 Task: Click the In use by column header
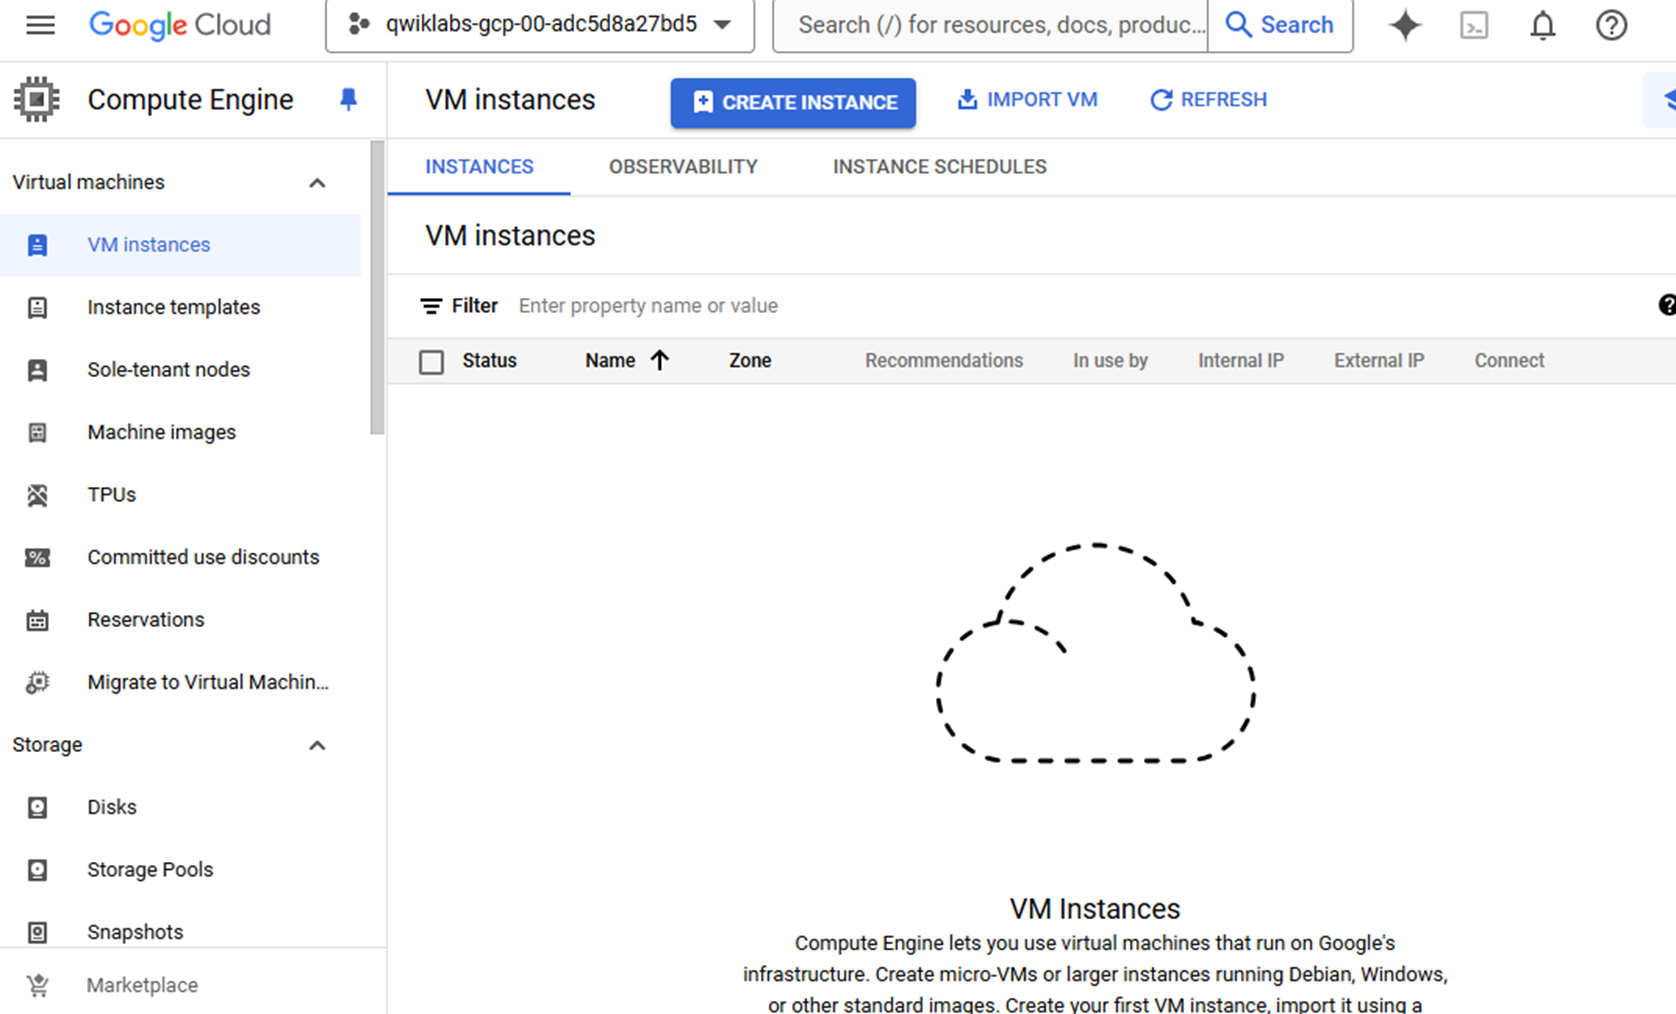coord(1110,361)
